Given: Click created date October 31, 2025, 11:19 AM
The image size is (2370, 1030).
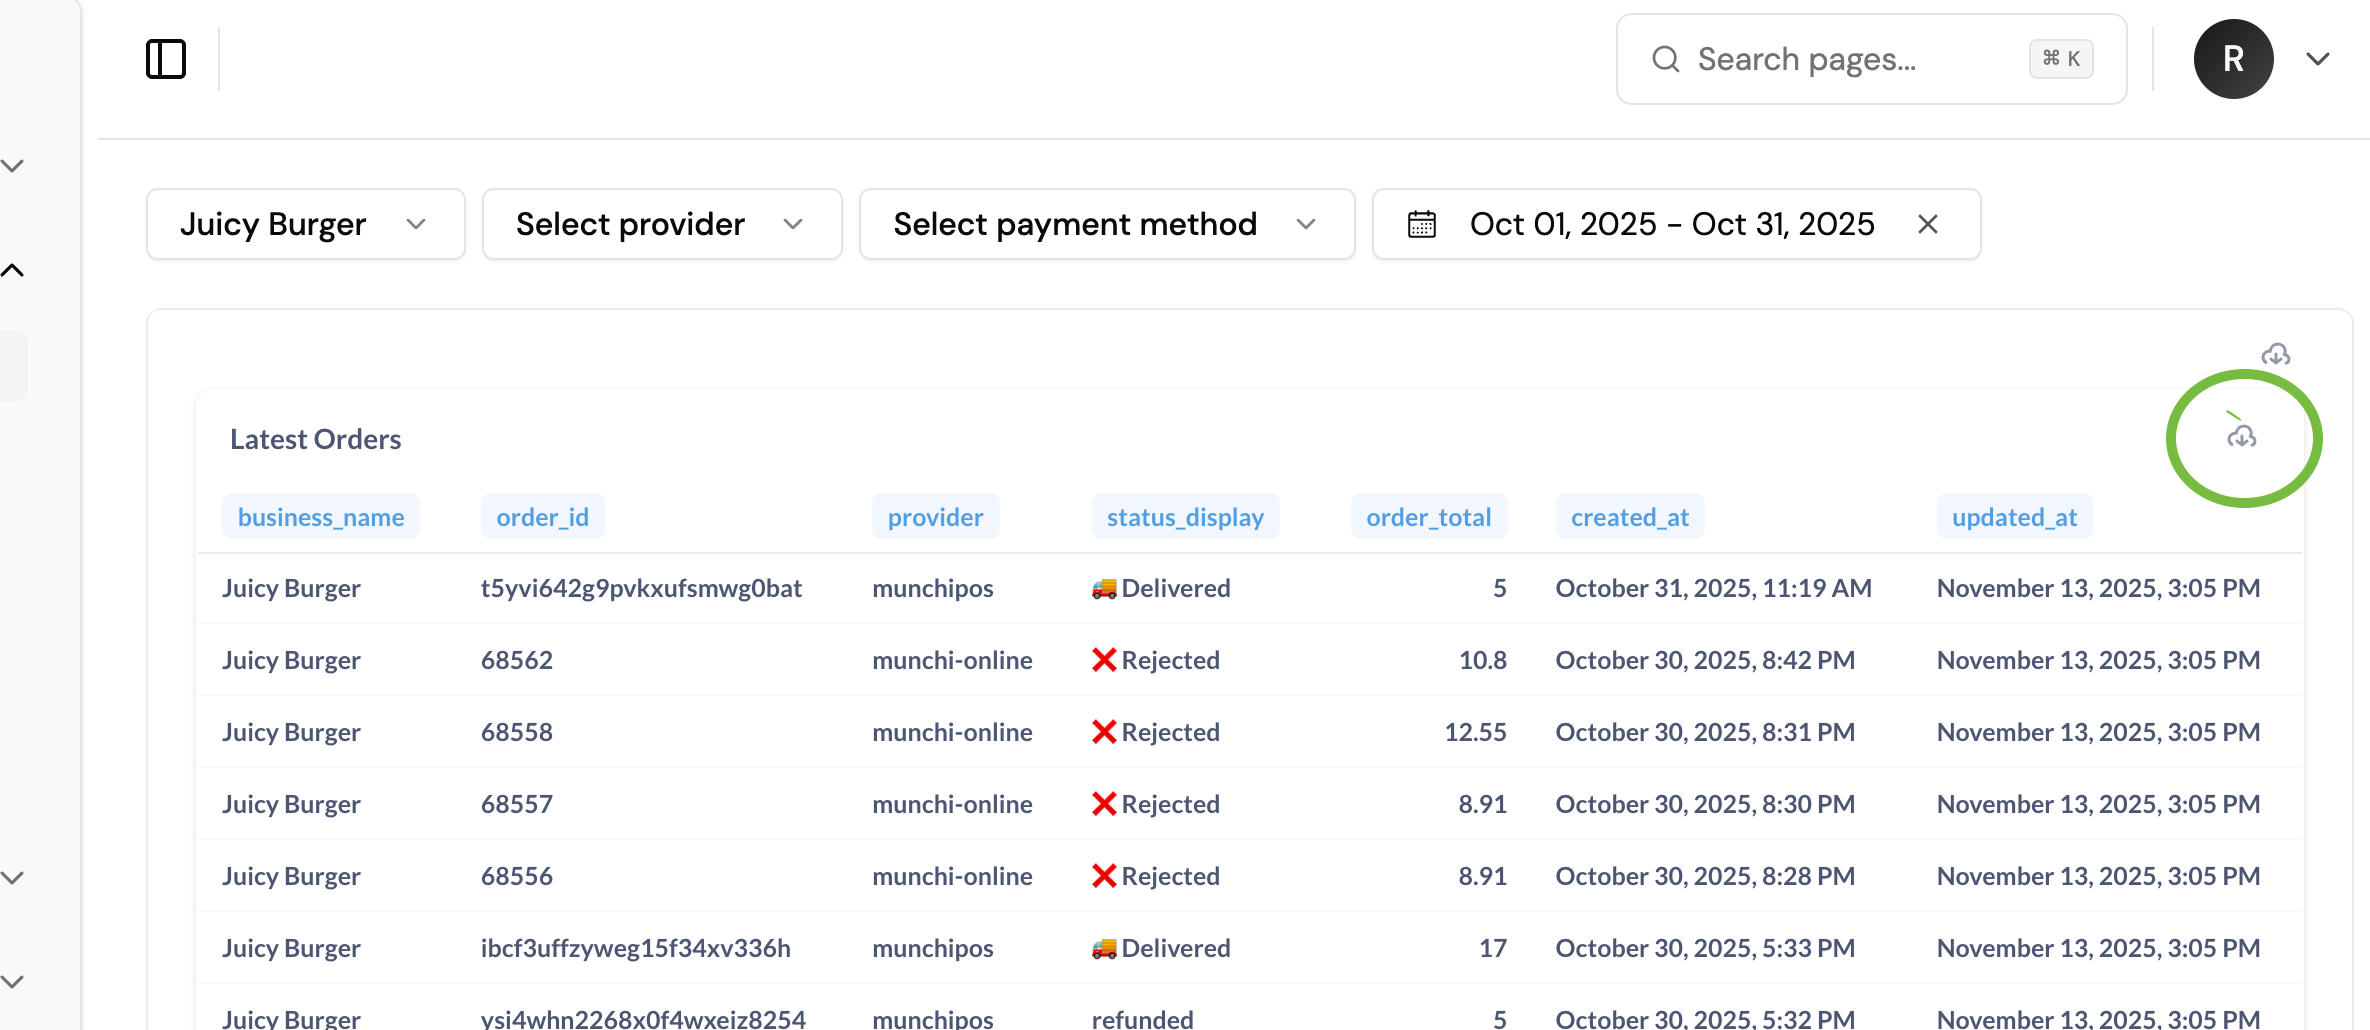Looking at the screenshot, I should coord(1714,588).
